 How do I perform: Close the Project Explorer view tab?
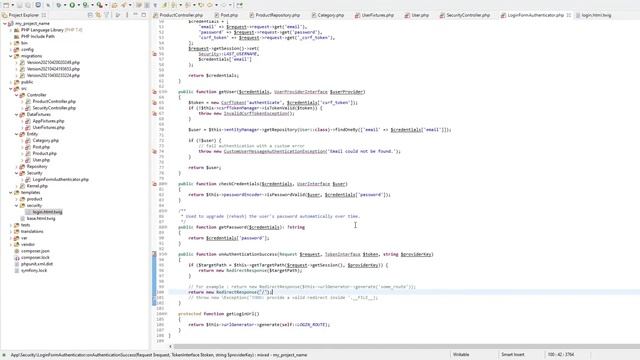44,15
